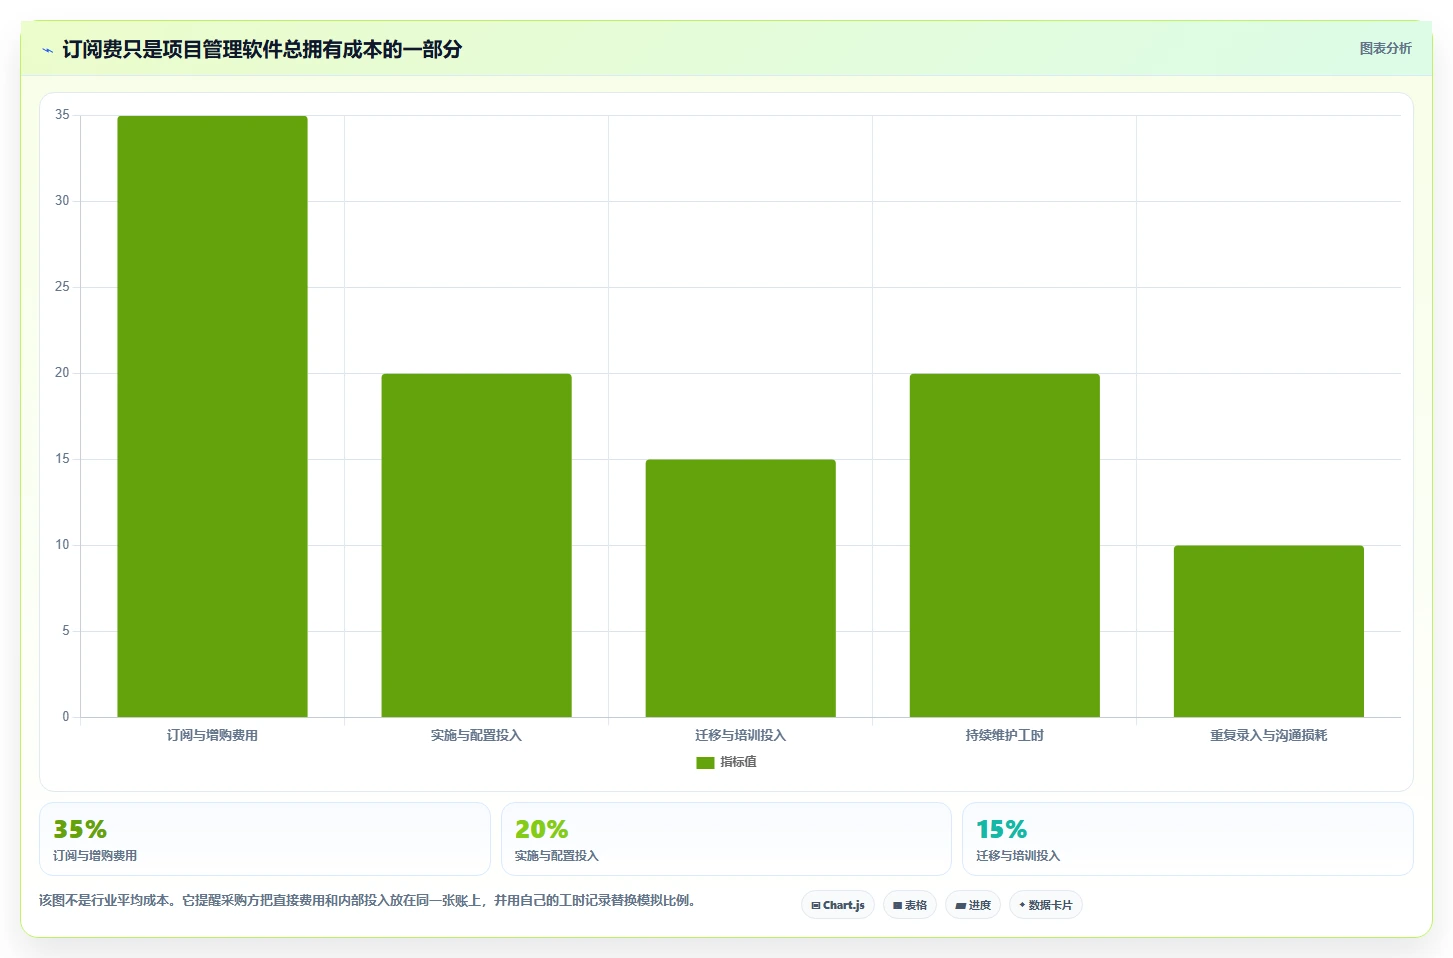This screenshot has width=1453, height=958.
Task: Click the 迁移与培训投入 bar
Action: pyautogui.click(x=740, y=588)
